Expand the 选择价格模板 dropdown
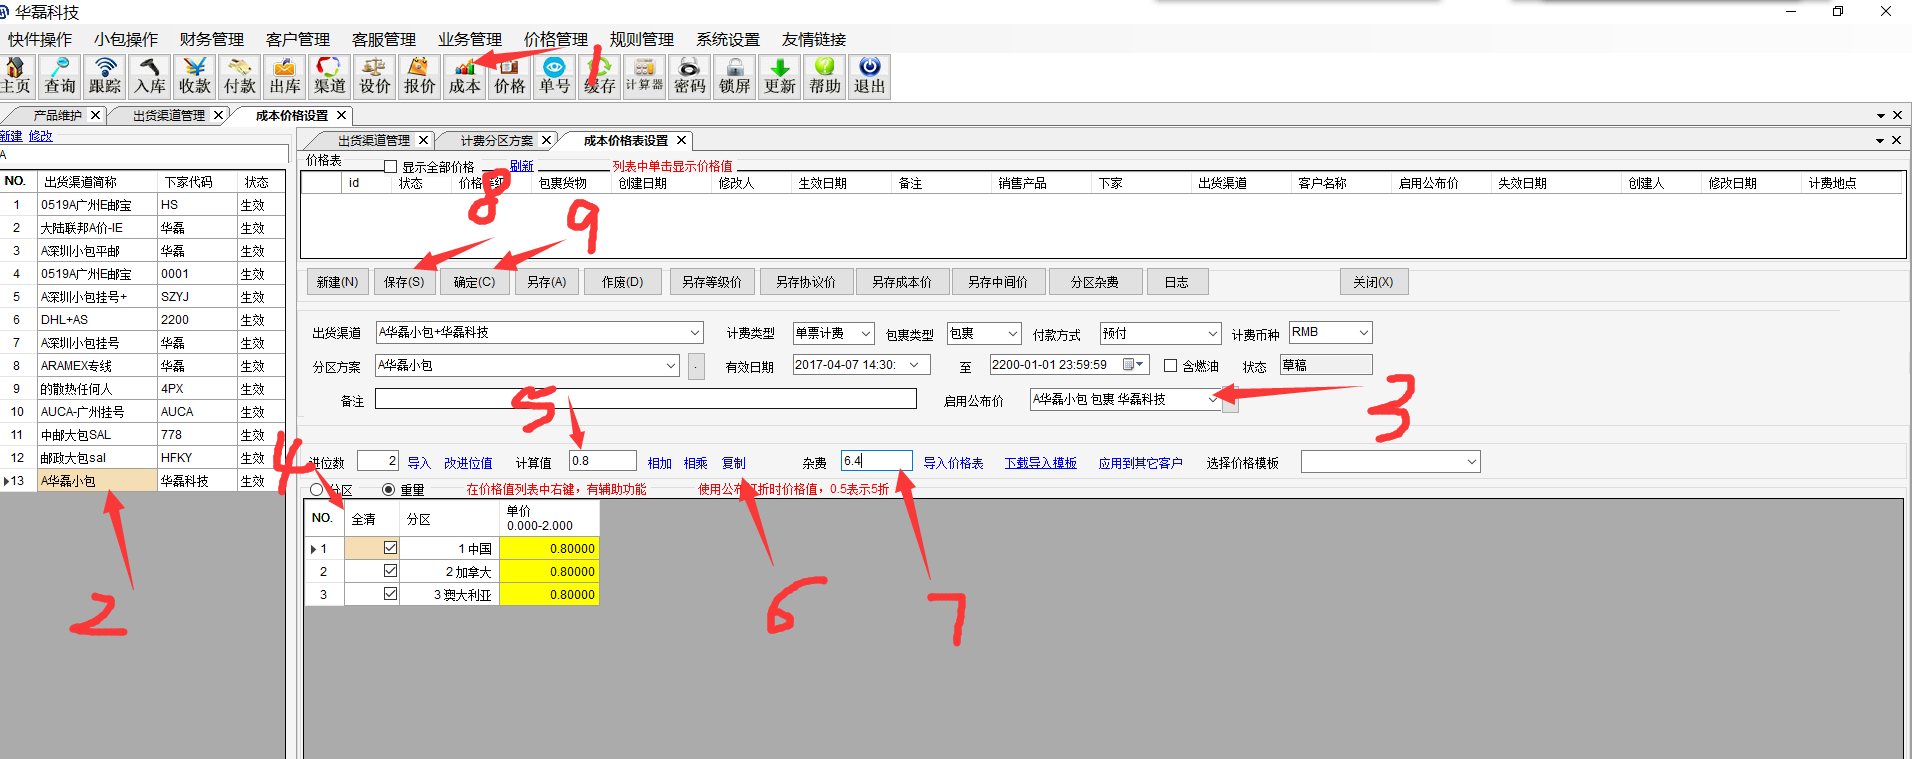Image resolution: width=1912 pixels, height=759 pixels. (1471, 462)
